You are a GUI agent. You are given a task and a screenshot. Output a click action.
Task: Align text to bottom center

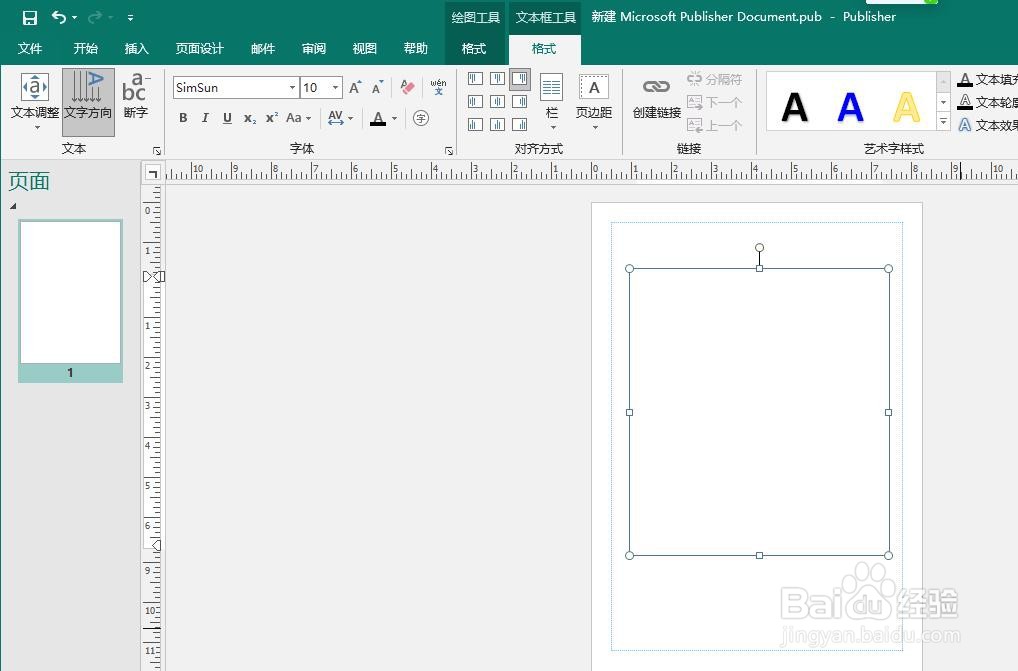[x=497, y=125]
